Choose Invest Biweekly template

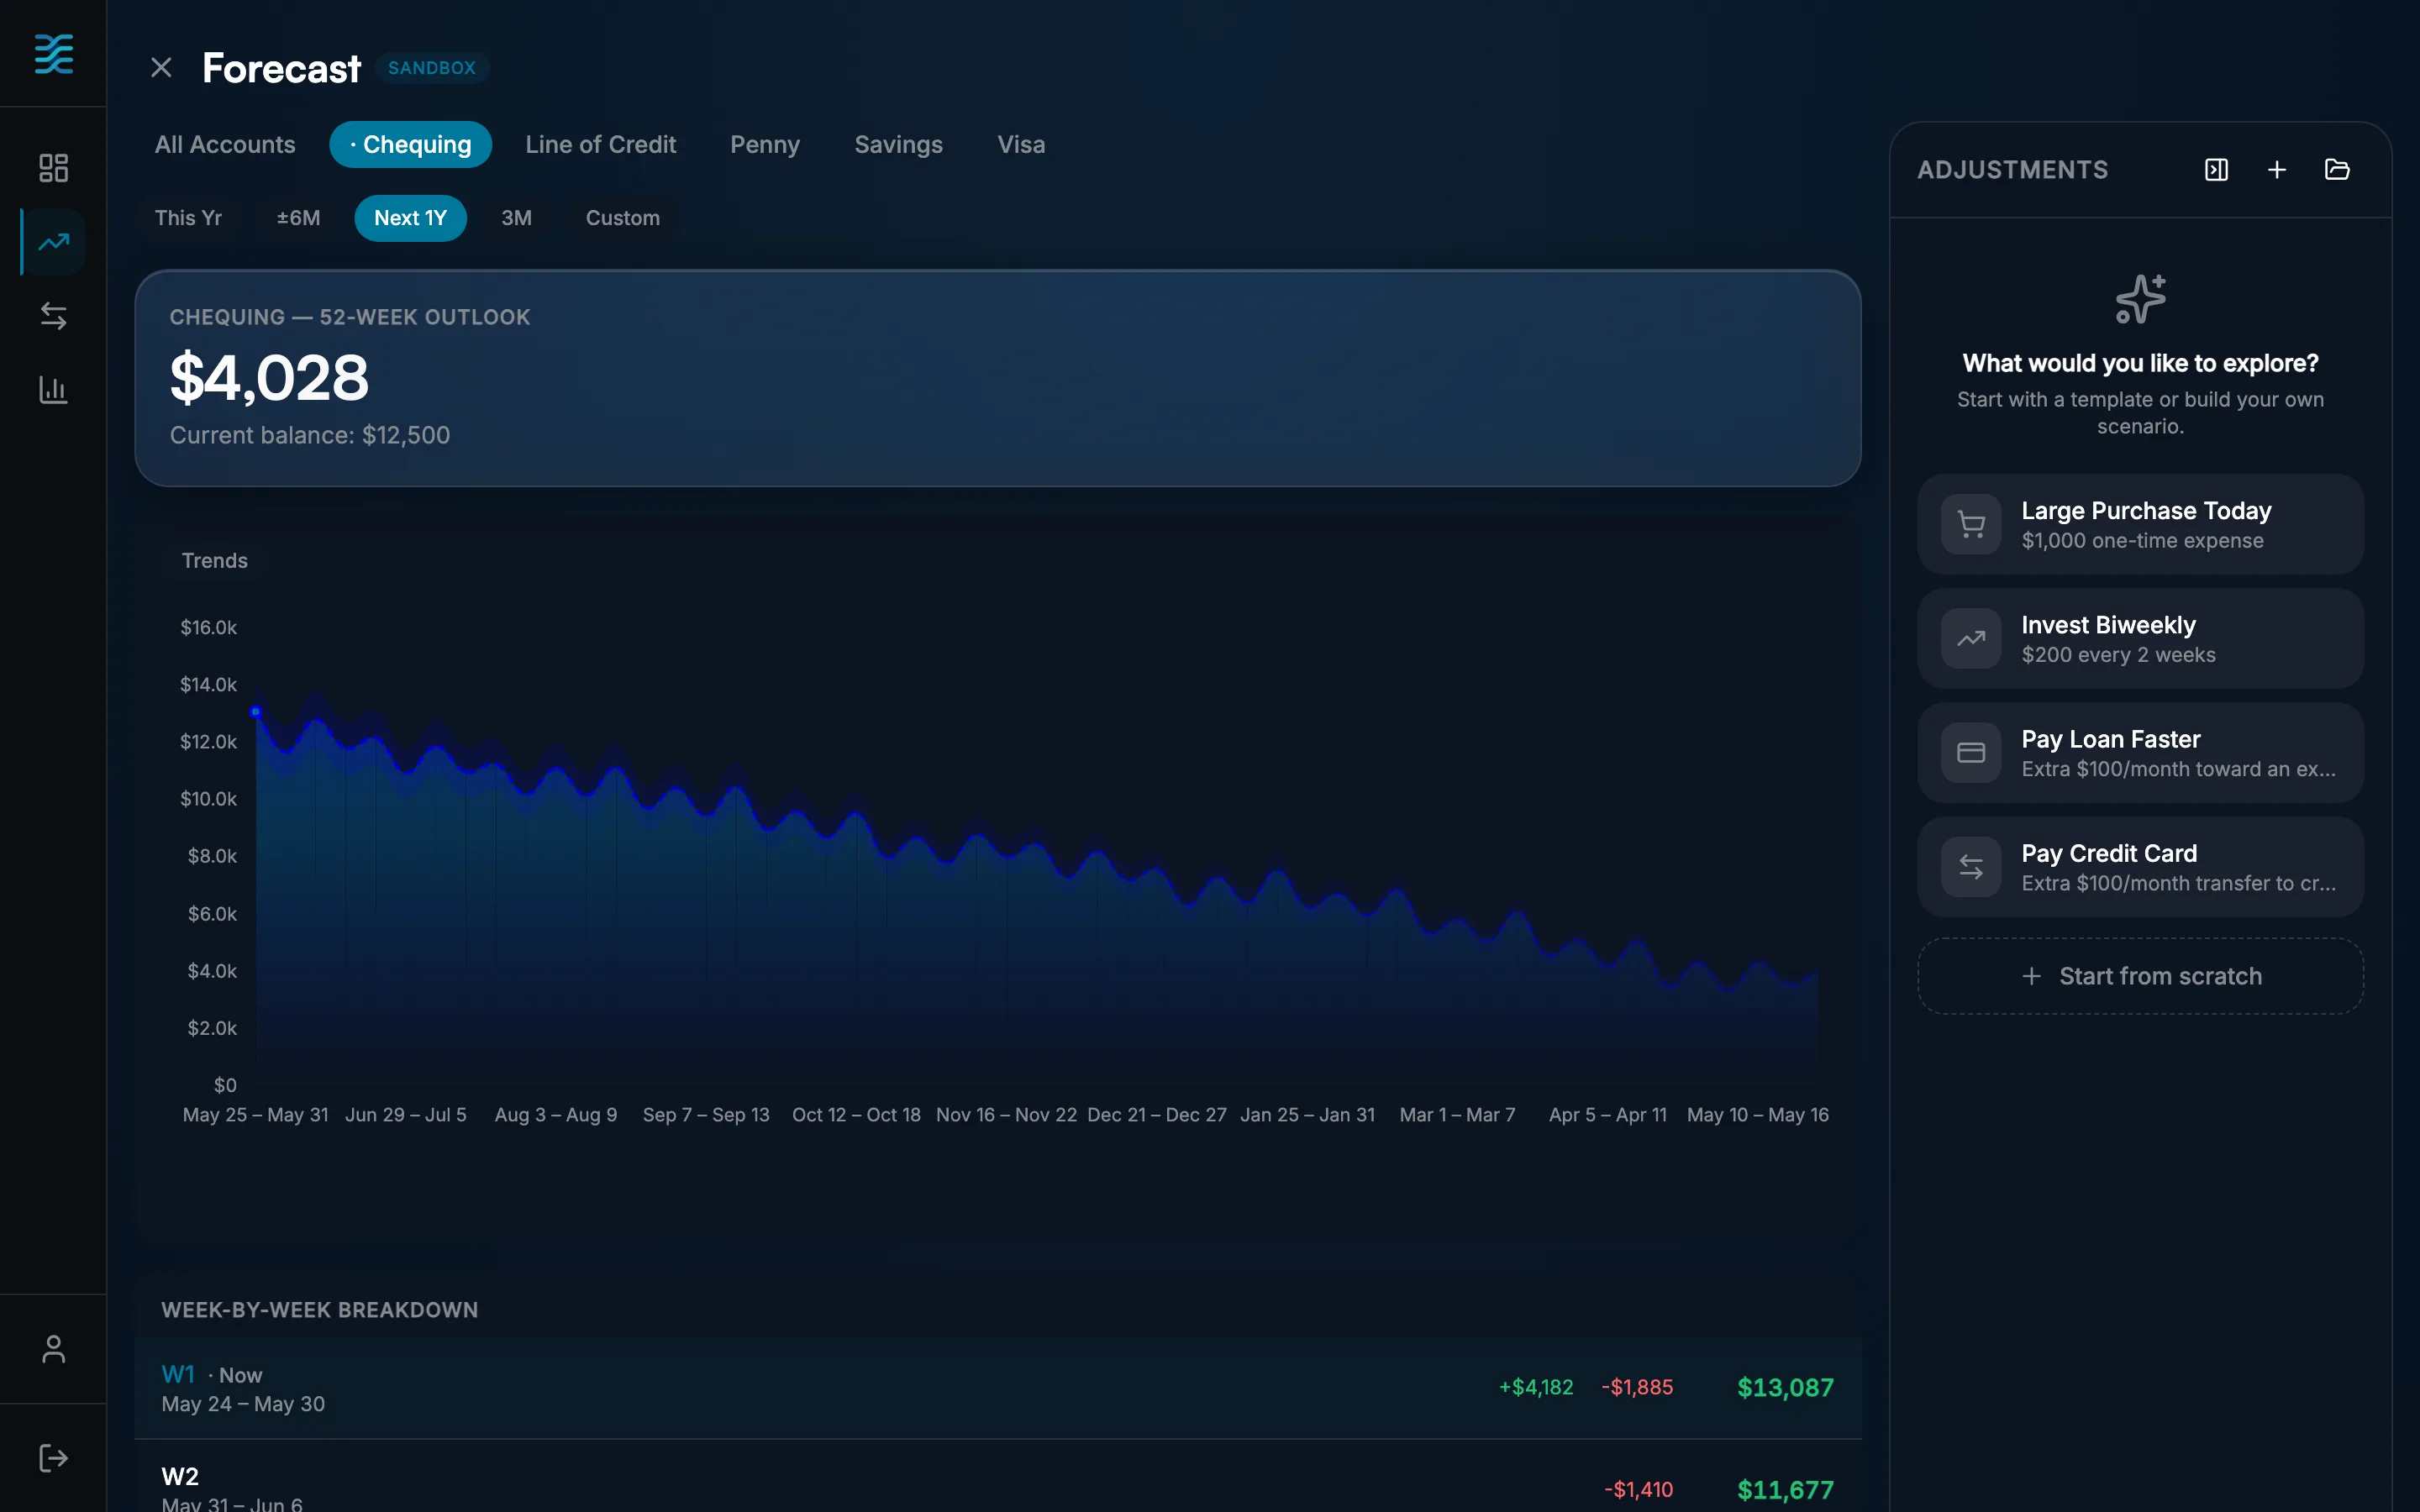click(2140, 638)
